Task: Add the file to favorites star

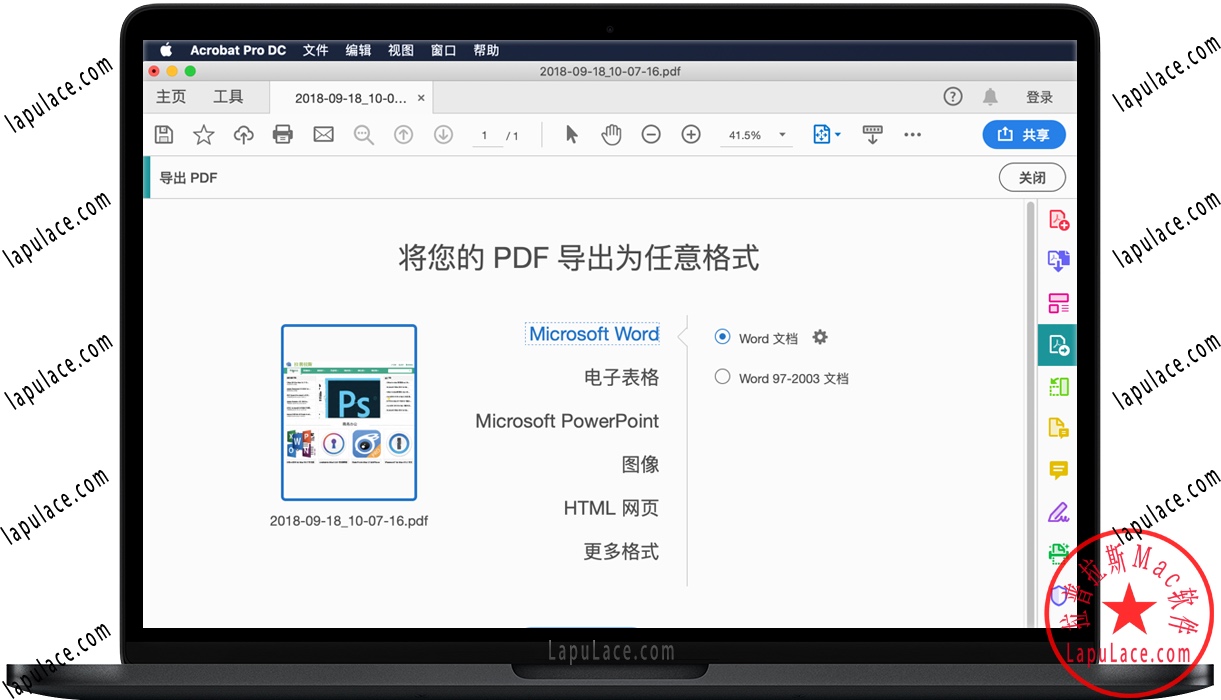Action: click(203, 134)
